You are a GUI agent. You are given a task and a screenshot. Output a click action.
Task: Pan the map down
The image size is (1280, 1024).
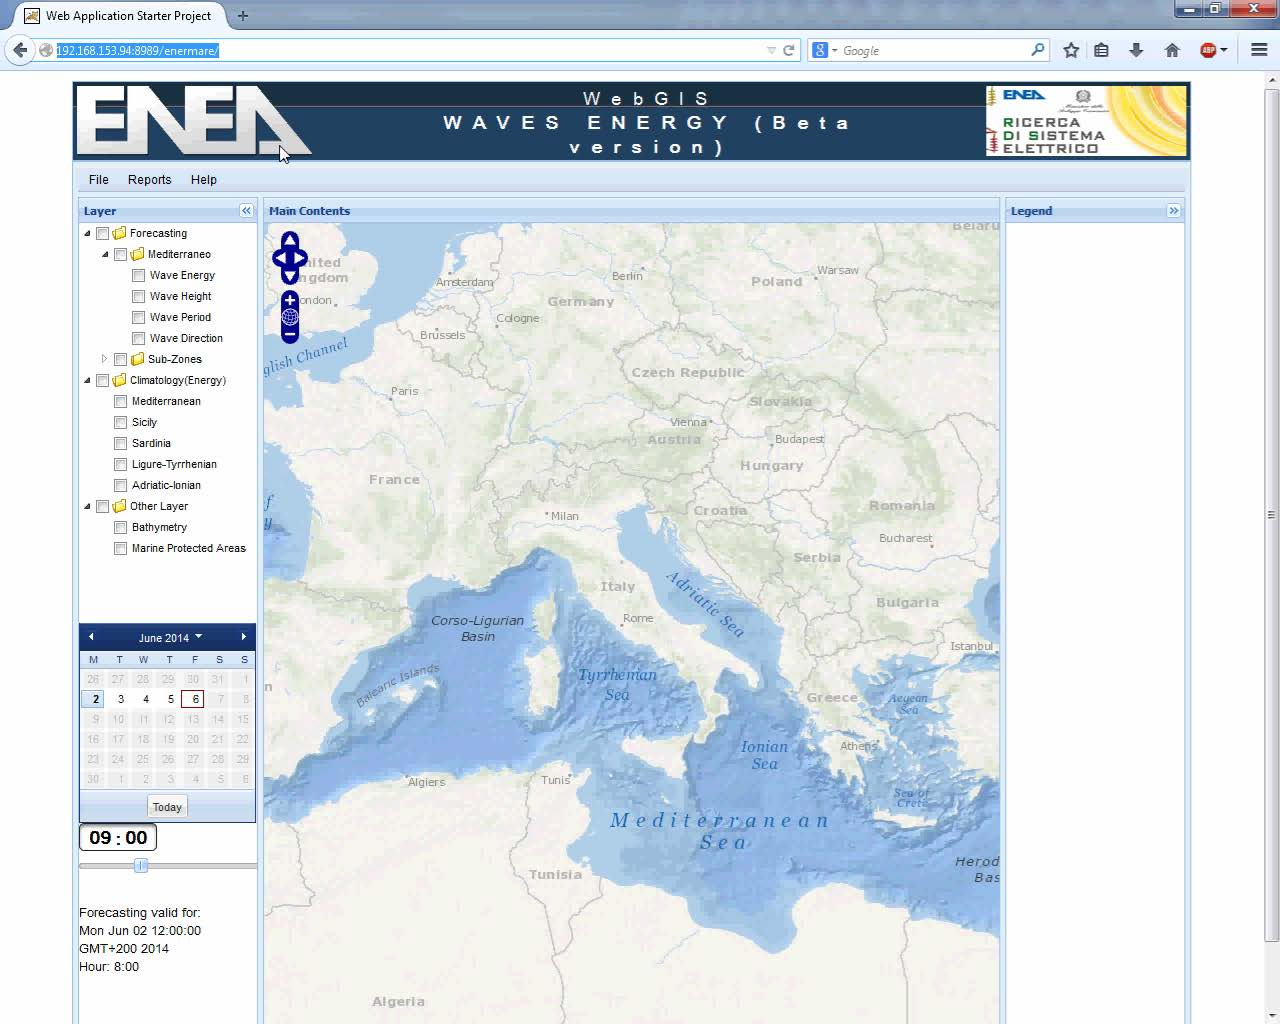pos(290,276)
